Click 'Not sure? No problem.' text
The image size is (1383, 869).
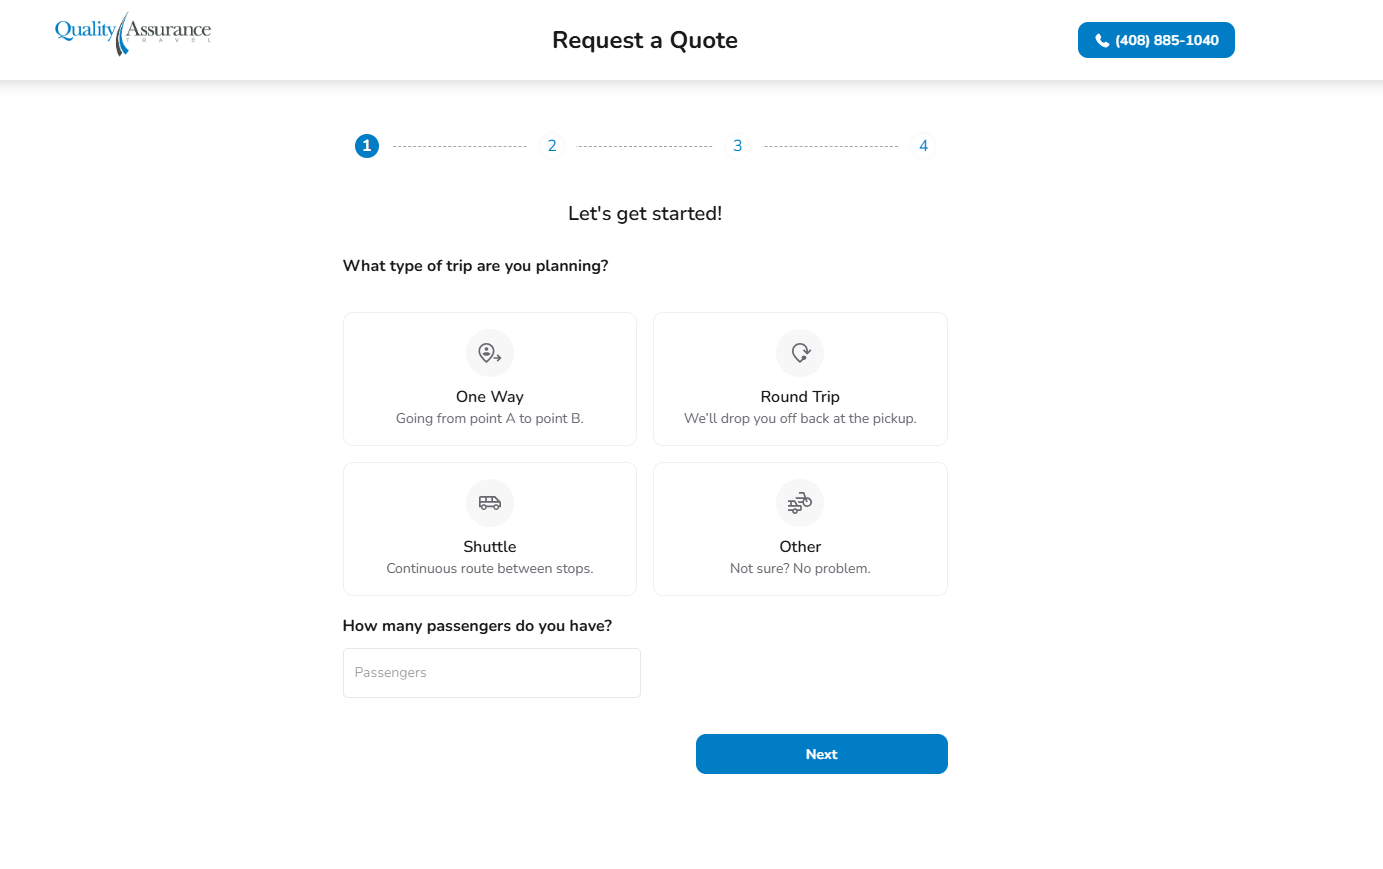[x=800, y=568]
